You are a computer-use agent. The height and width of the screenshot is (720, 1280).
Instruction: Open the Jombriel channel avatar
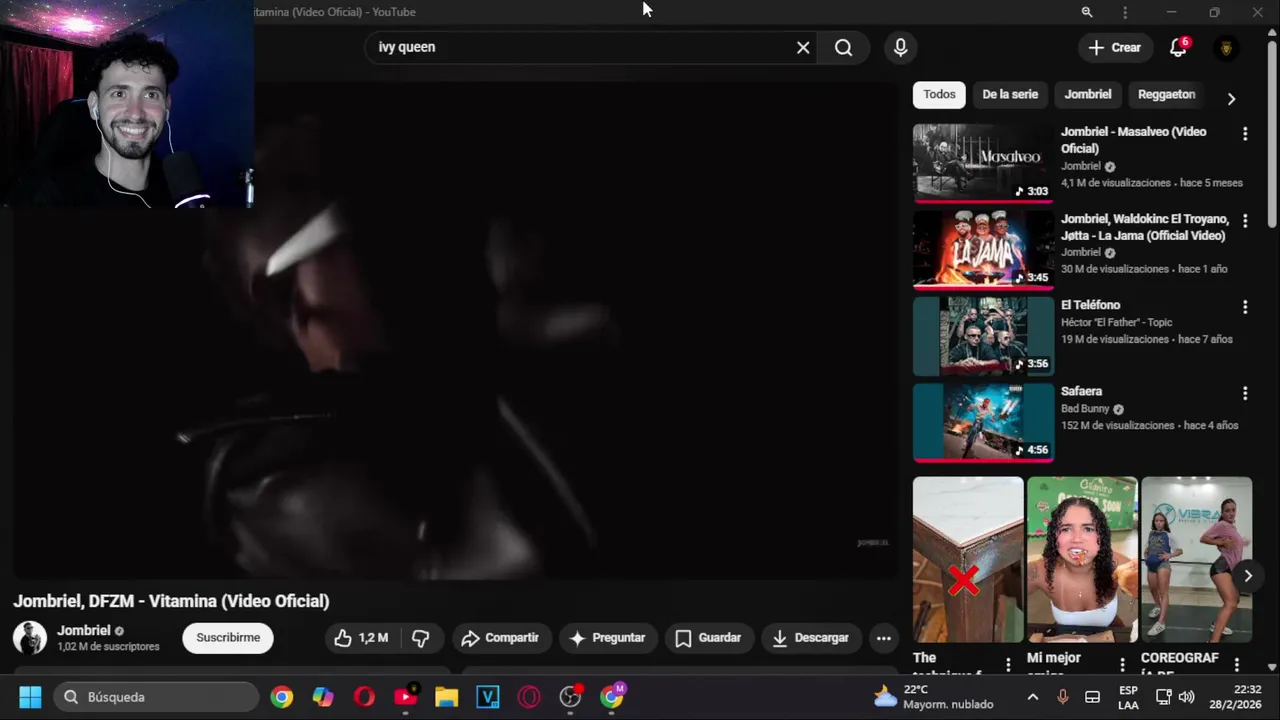pyautogui.click(x=30, y=638)
